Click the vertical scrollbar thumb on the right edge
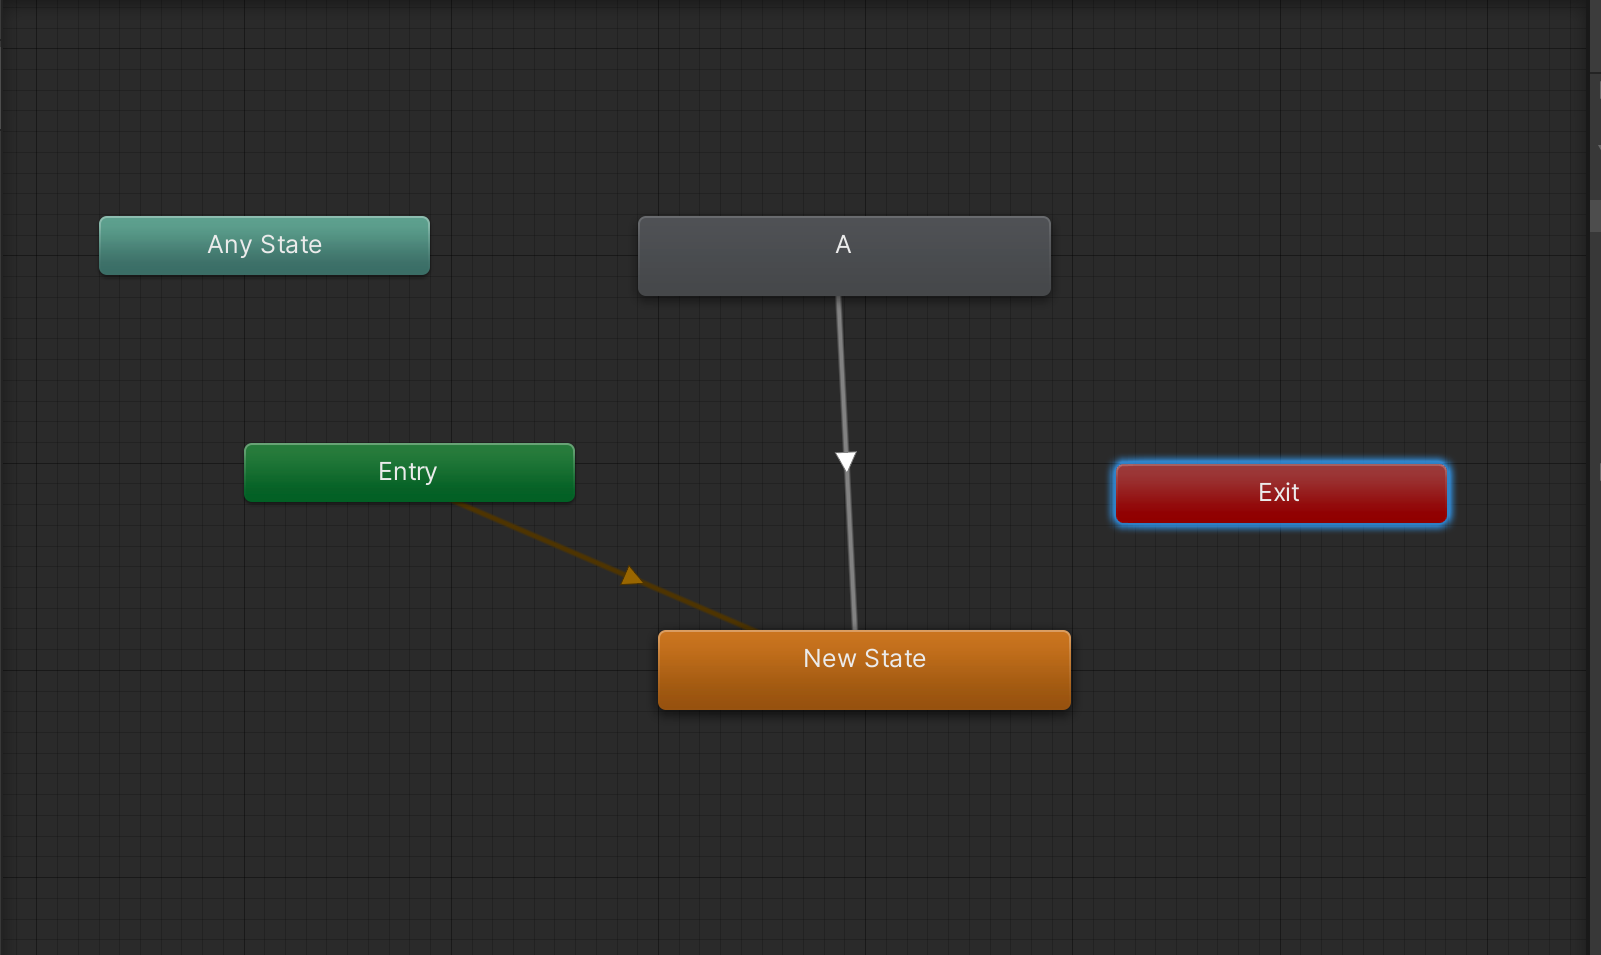The height and width of the screenshot is (955, 1601). click(x=1595, y=216)
